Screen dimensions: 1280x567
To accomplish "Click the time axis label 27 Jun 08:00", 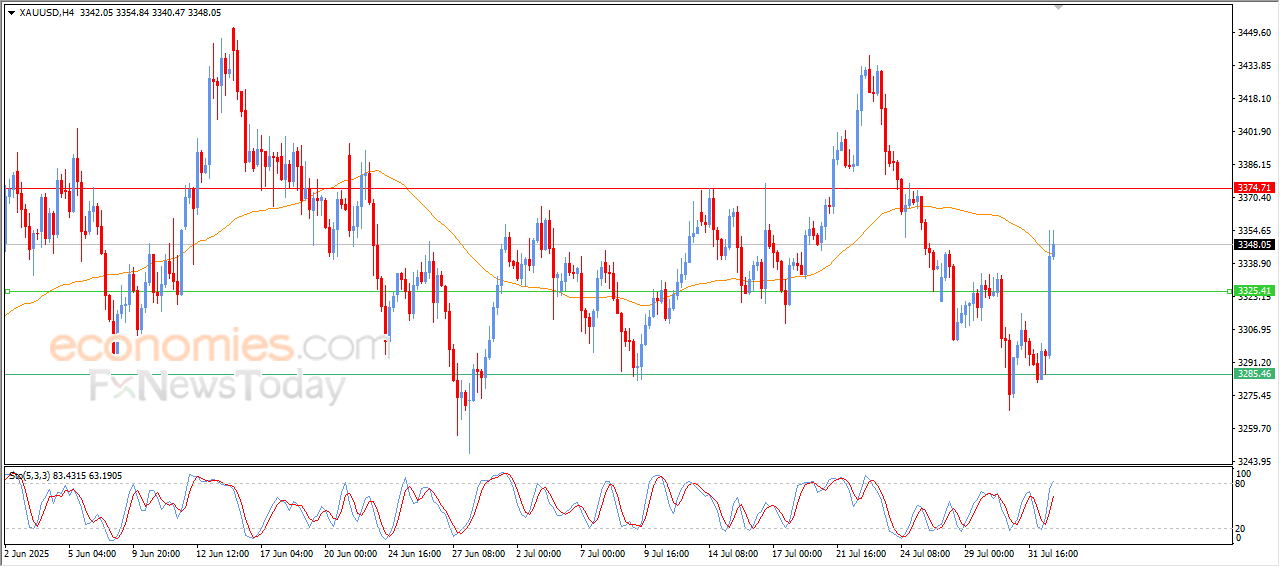I will pos(478,552).
